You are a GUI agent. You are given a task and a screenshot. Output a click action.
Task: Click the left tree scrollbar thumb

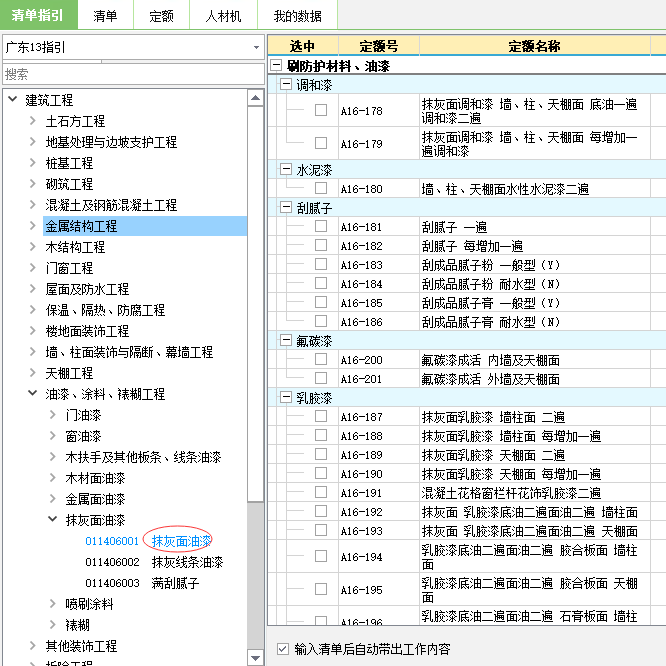256,303
